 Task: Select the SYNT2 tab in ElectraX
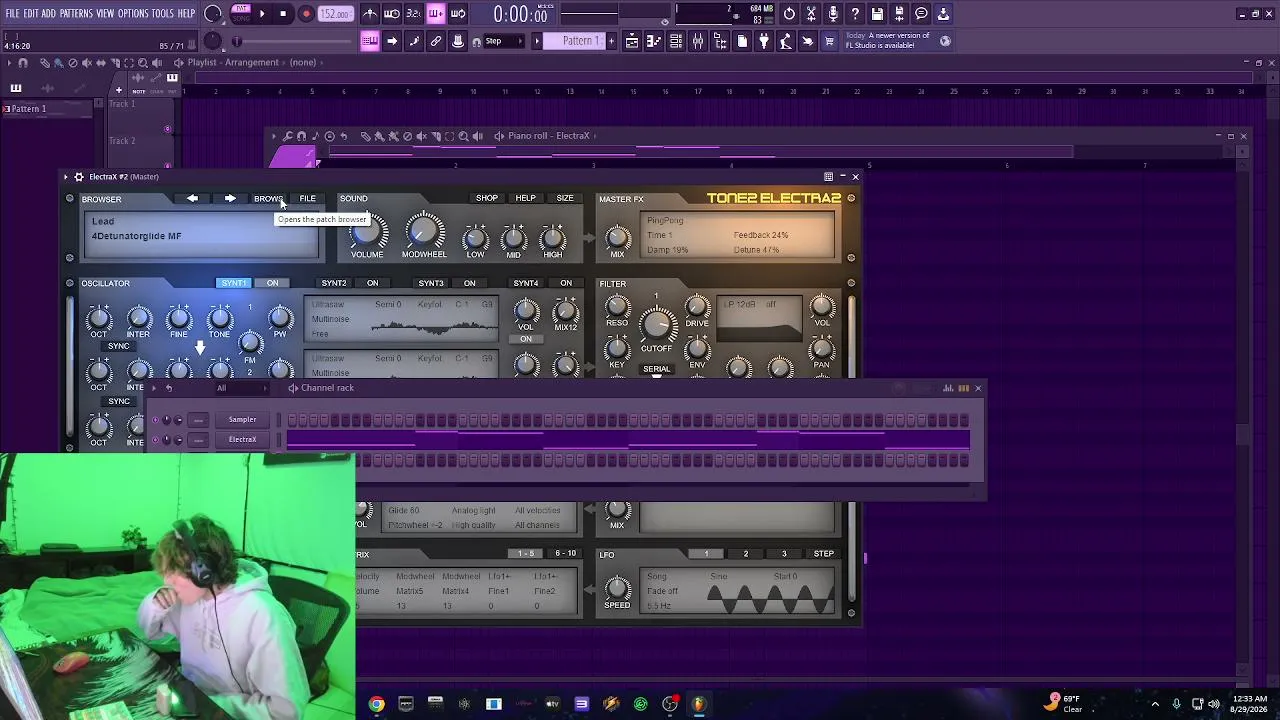334,283
